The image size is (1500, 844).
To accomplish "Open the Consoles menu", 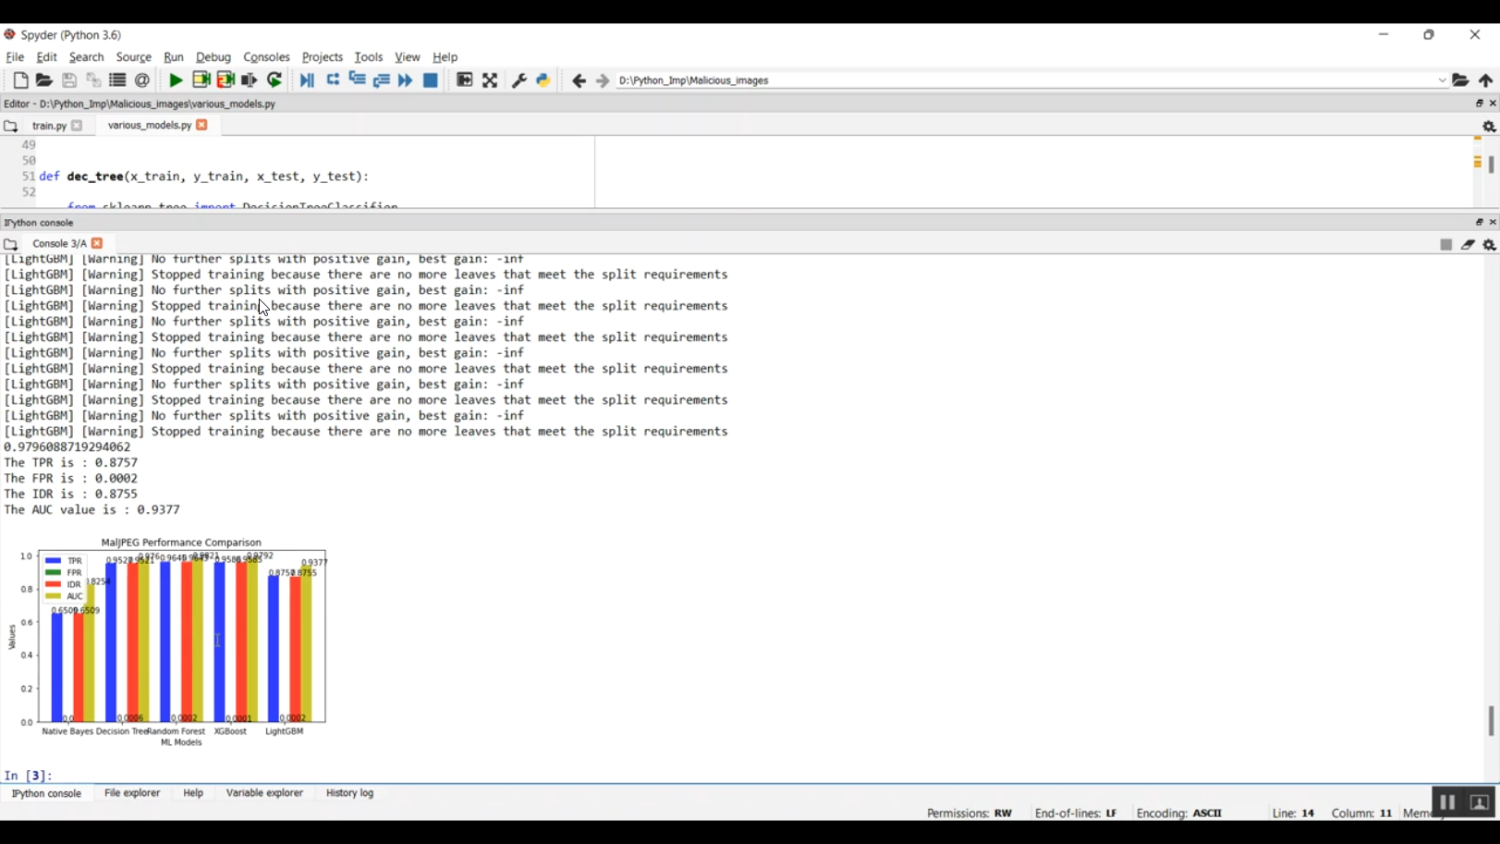I will tap(266, 57).
